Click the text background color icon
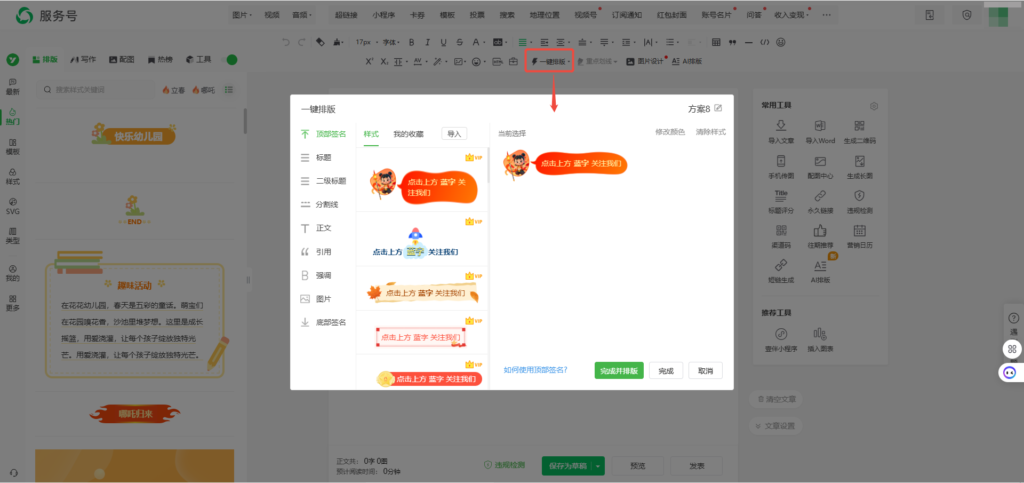Screen dimensions: 1024x483 (x=499, y=42)
